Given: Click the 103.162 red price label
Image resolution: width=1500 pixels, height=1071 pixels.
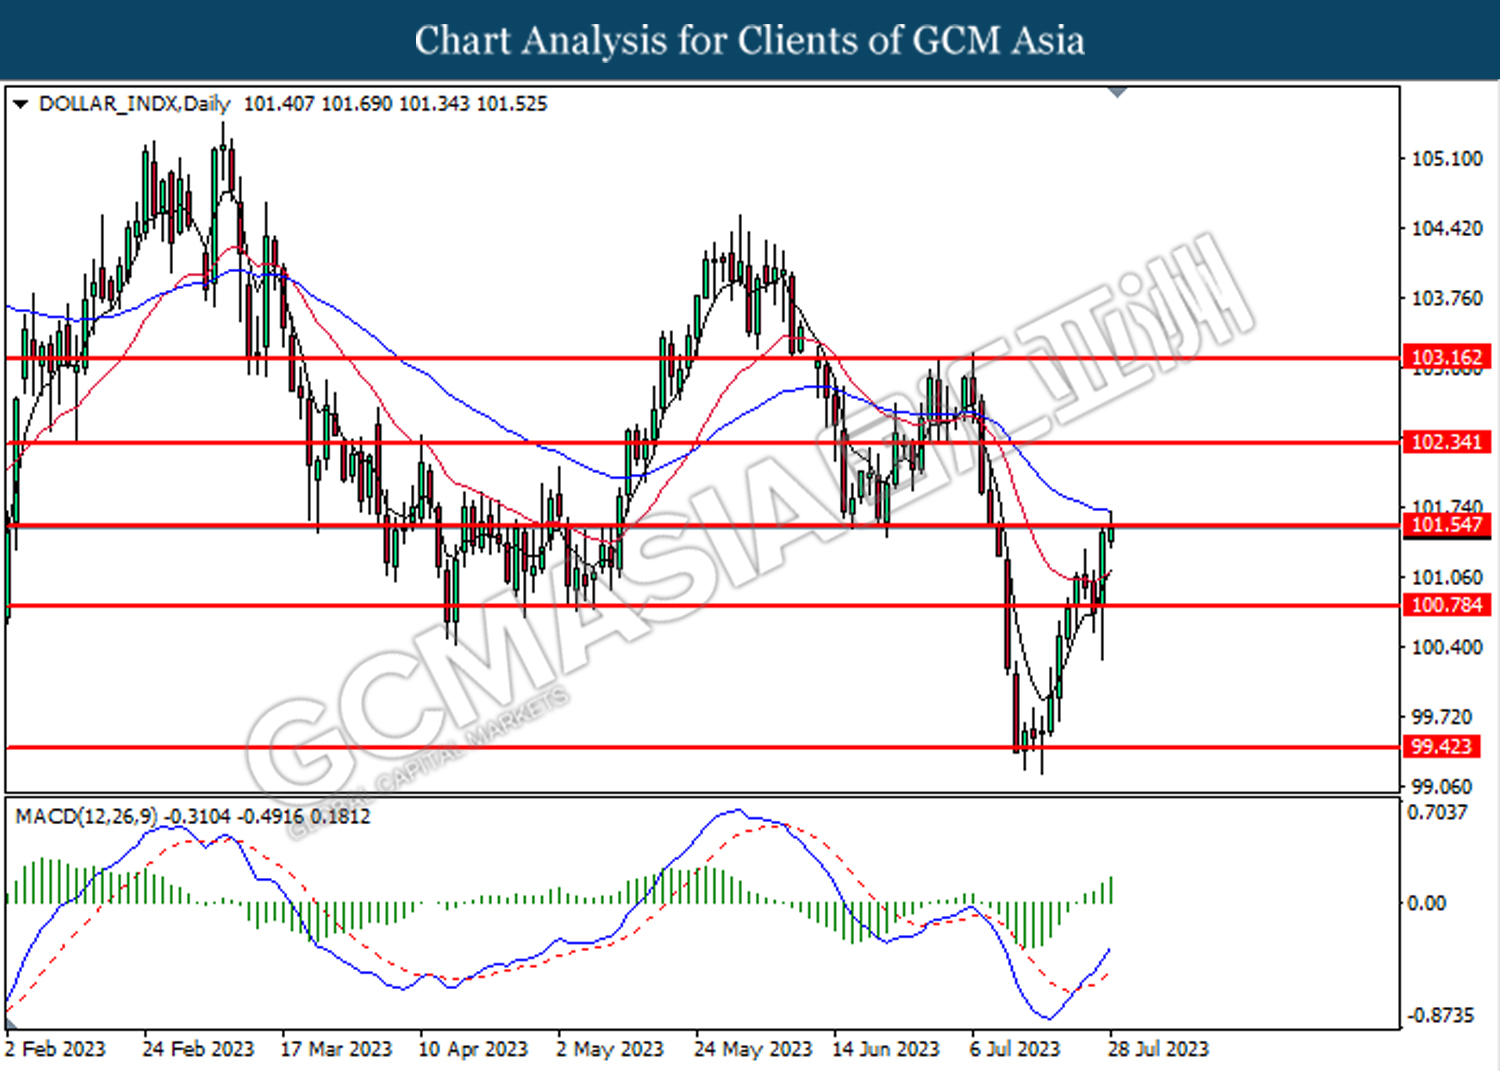Looking at the screenshot, I should tap(1447, 357).
